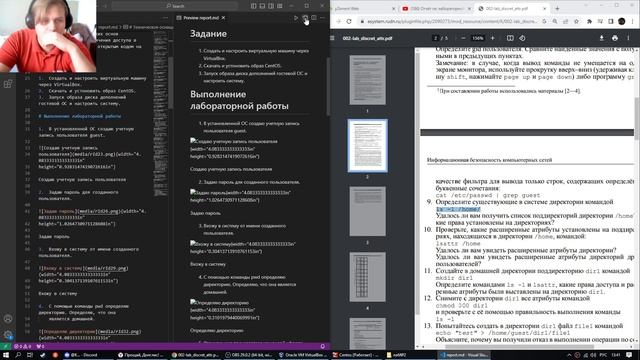Open the PDF viewer more actions menu

[628, 38]
